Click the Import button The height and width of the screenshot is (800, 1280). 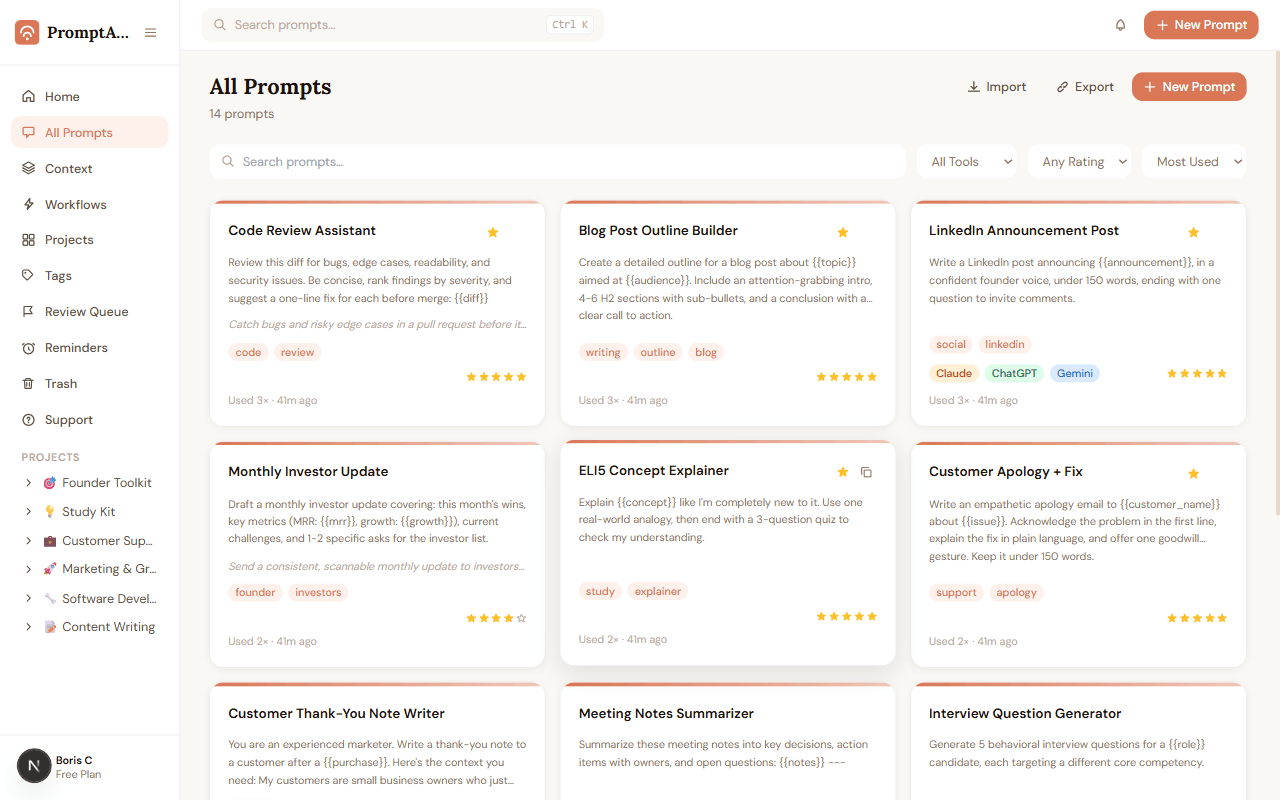coord(997,87)
